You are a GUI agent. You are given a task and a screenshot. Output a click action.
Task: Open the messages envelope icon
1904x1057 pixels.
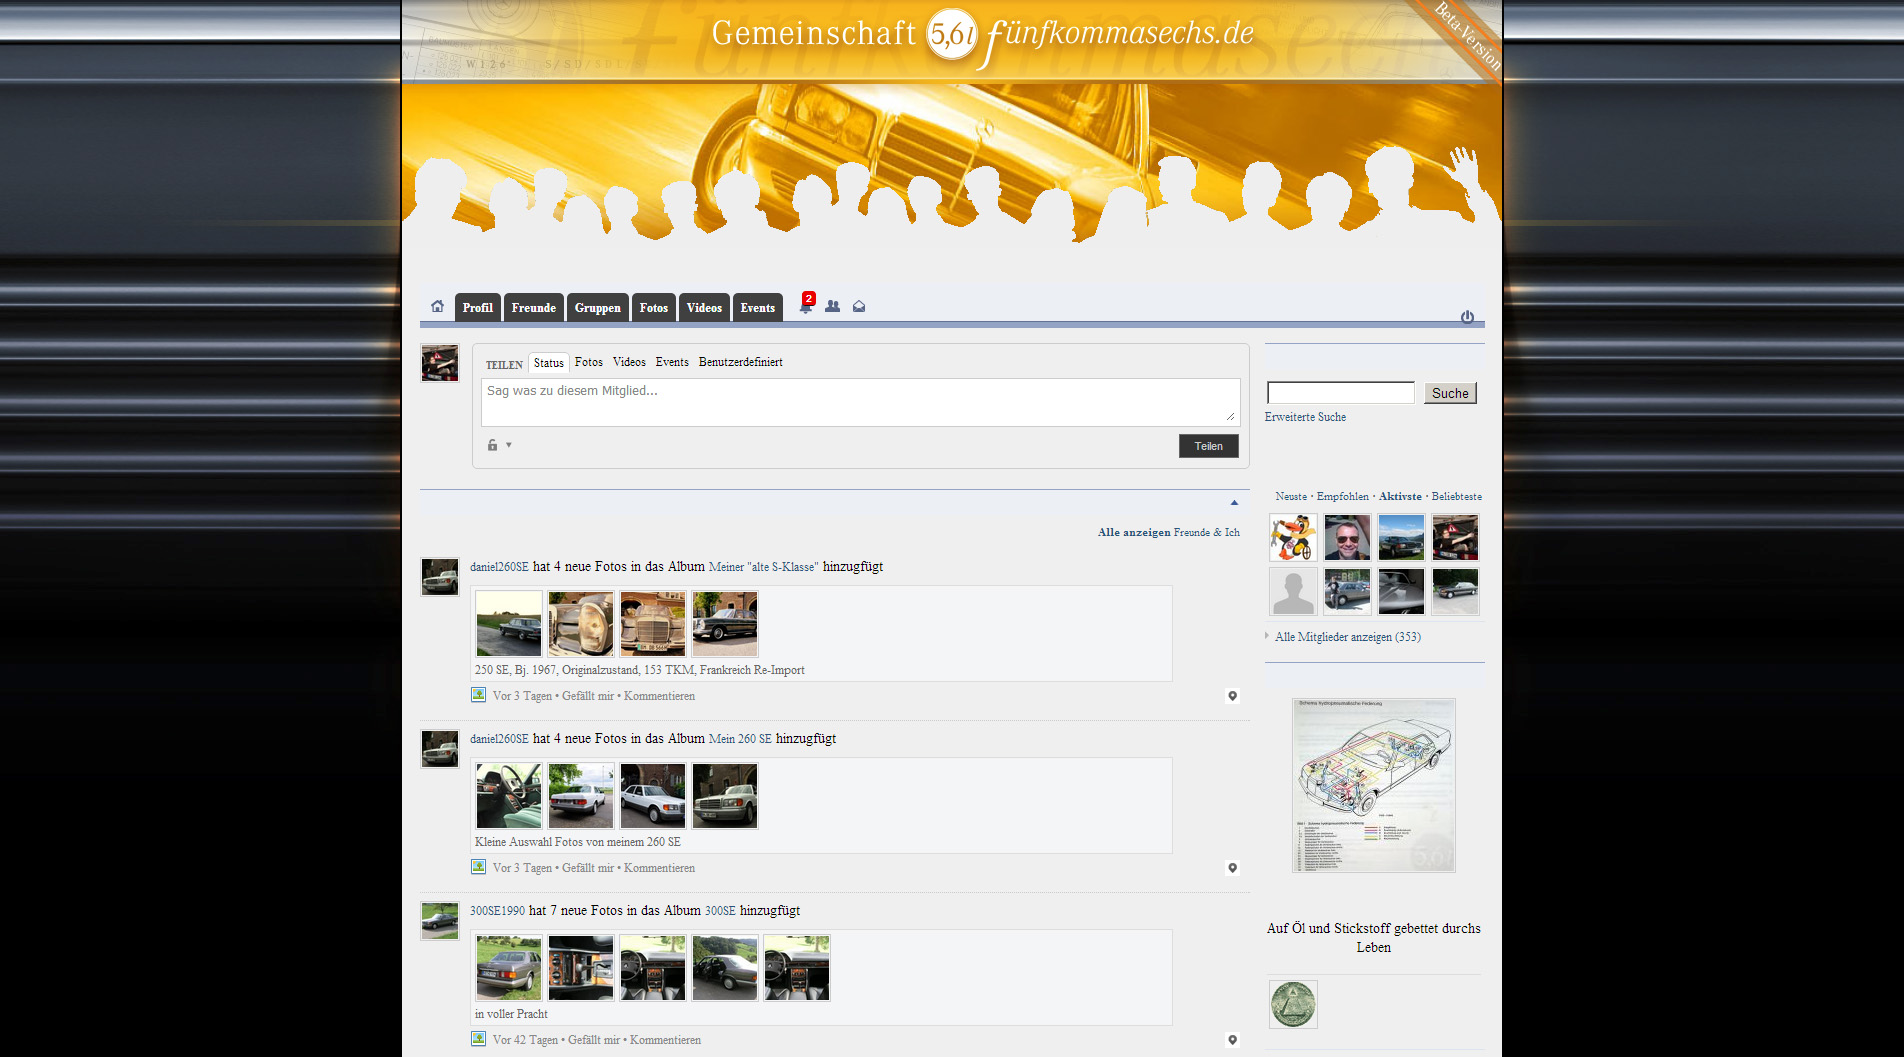[859, 306]
